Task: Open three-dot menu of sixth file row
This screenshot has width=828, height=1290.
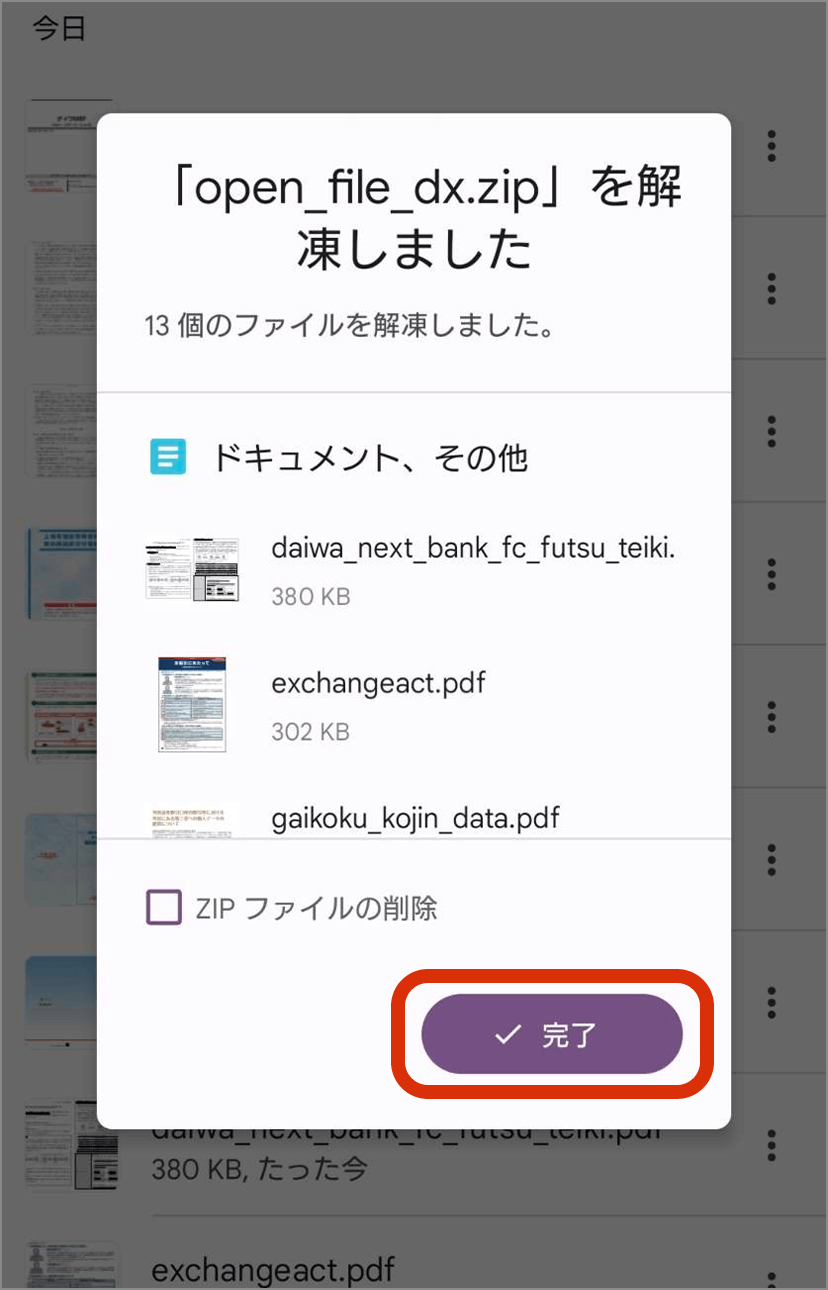Action: point(771,858)
